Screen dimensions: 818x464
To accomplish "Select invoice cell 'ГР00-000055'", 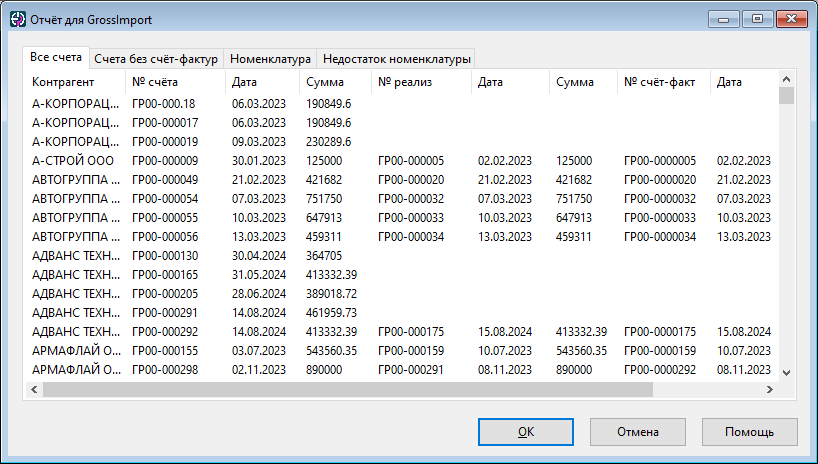I will (x=165, y=218).
